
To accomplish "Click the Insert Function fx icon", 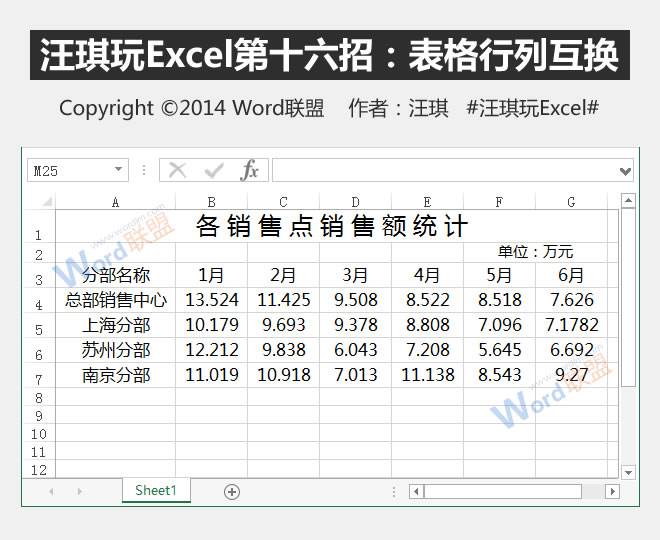I will click(x=249, y=171).
